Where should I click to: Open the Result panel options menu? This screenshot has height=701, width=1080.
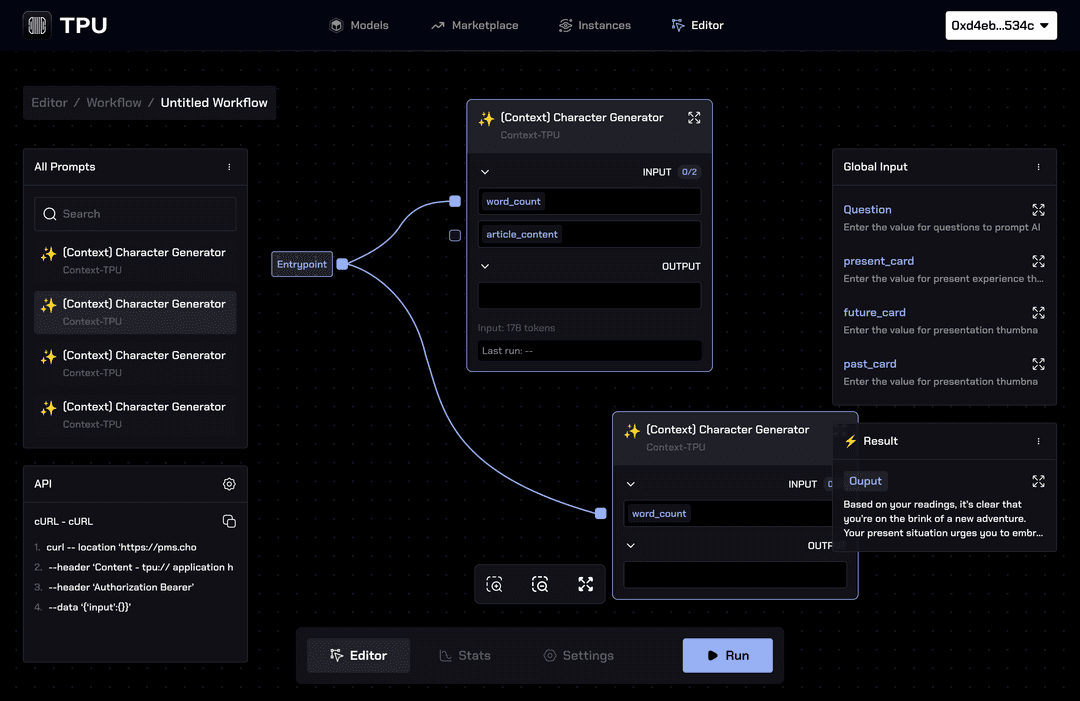1039,441
